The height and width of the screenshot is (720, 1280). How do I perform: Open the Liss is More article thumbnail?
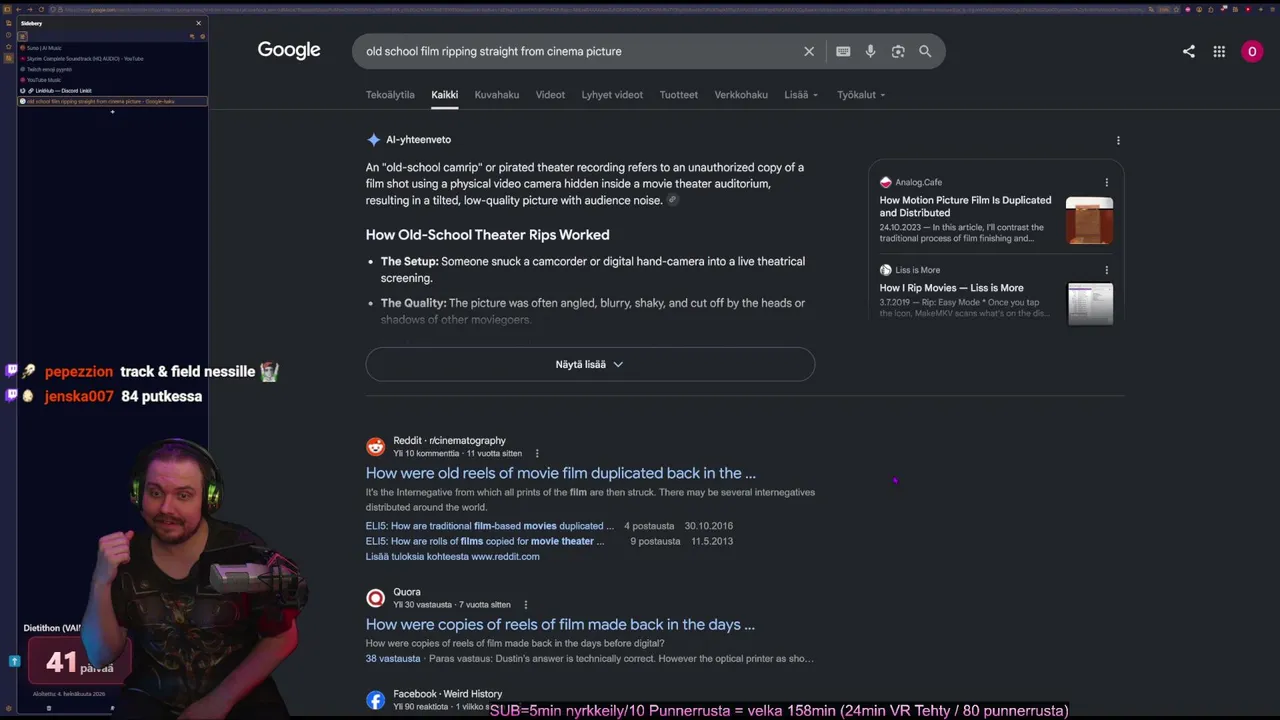pyautogui.click(x=1089, y=304)
